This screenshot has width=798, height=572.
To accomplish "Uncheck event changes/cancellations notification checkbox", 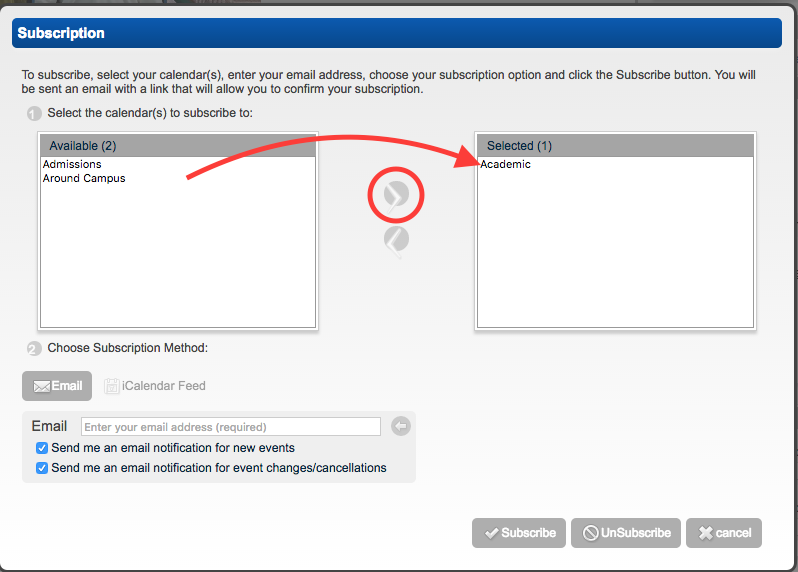I will pyautogui.click(x=42, y=468).
